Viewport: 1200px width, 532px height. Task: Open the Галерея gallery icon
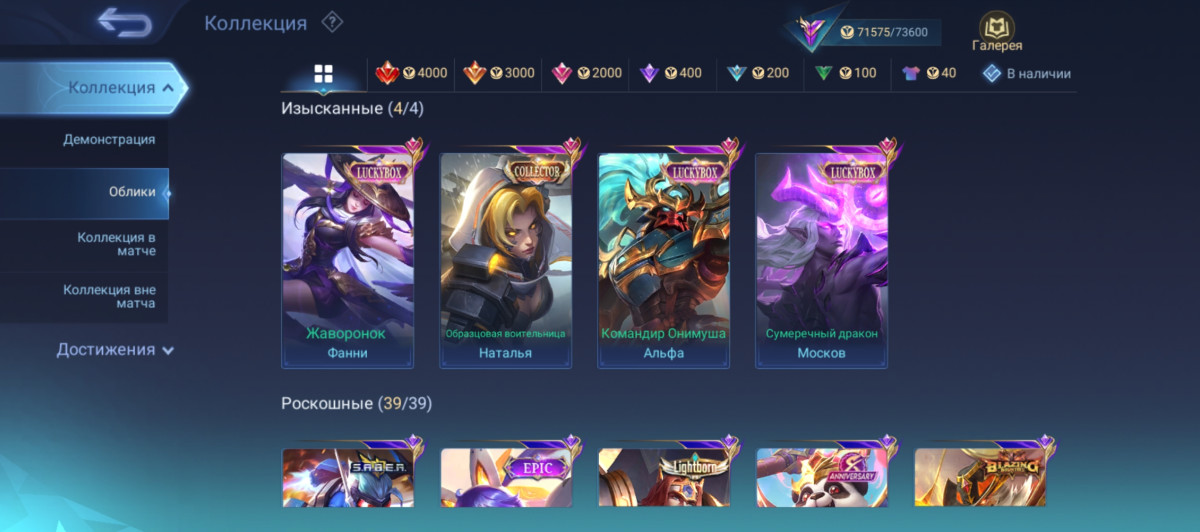pyautogui.click(x=997, y=32)
